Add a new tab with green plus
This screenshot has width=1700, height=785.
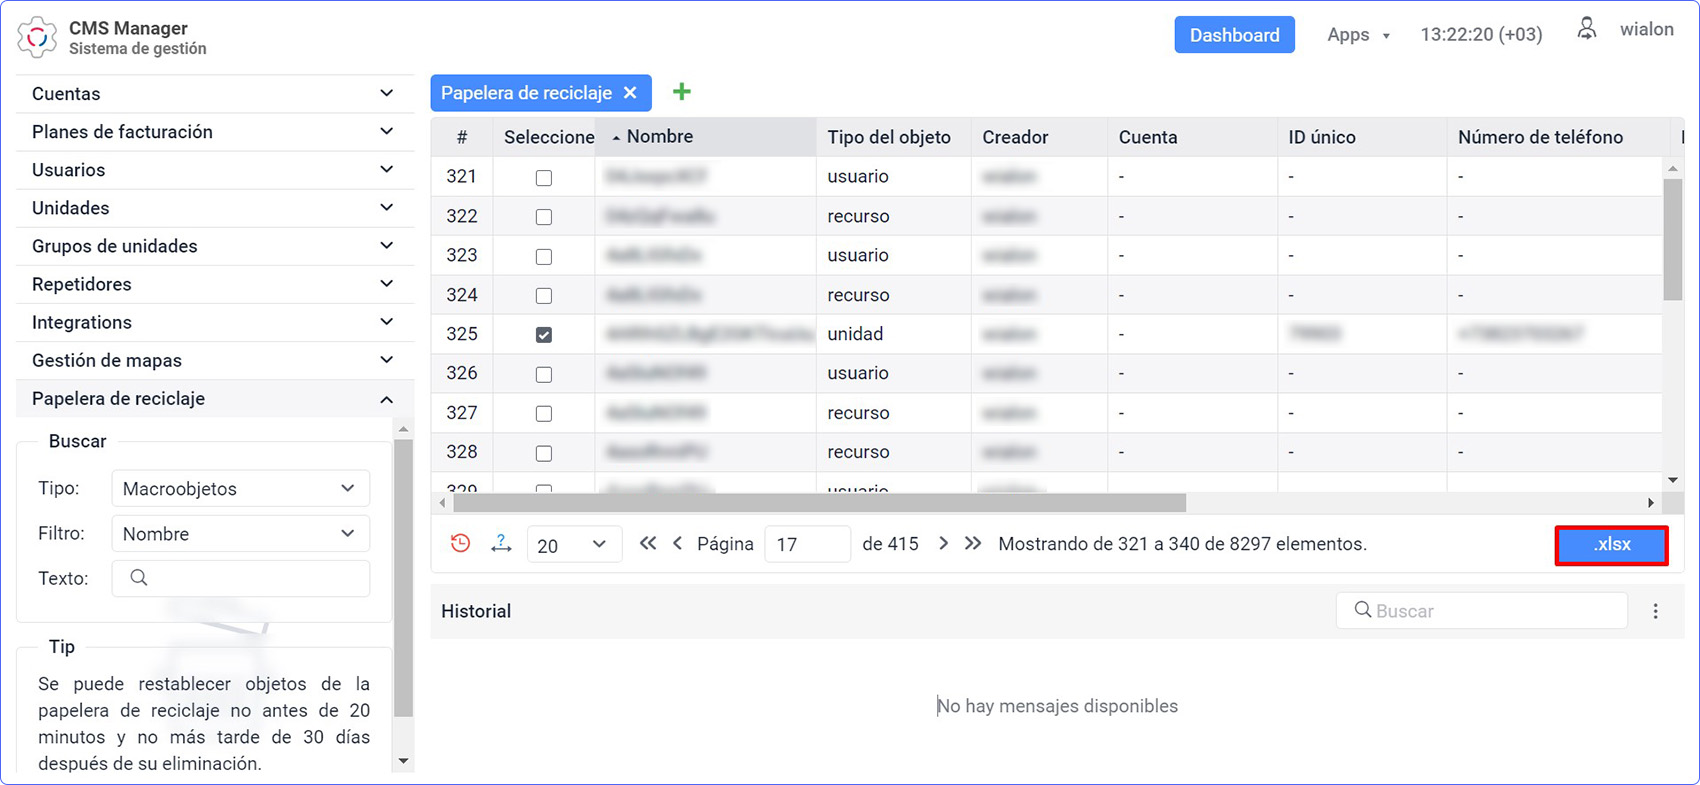pyautogui.click(x=681, y=92)
